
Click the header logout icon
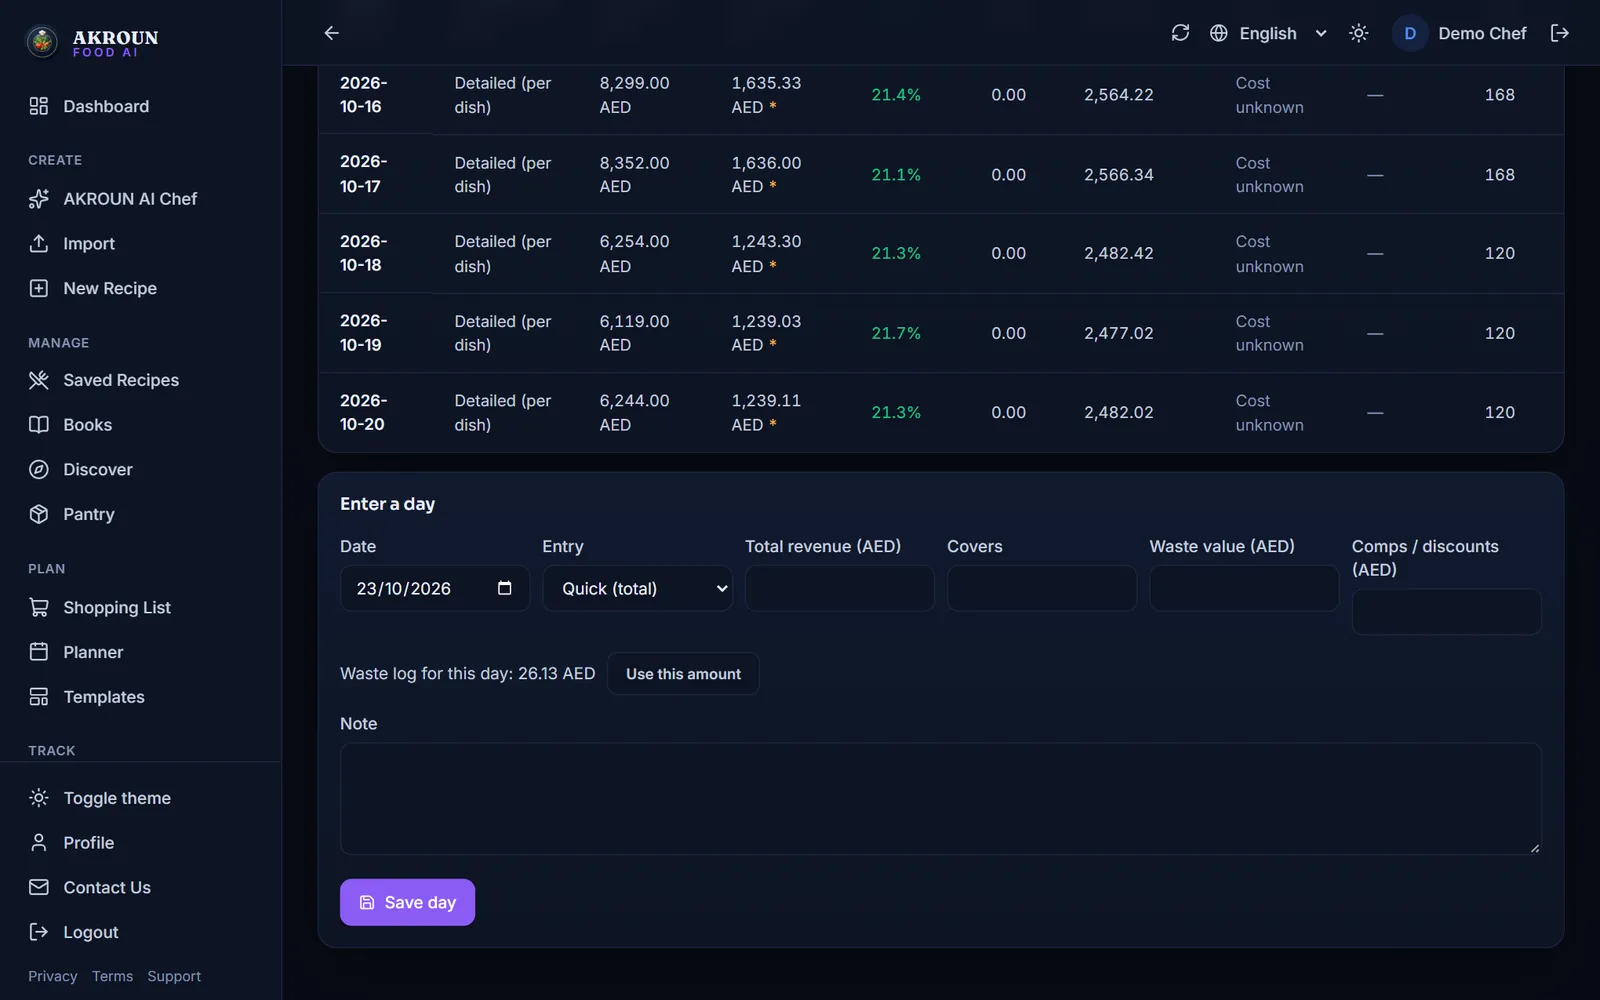1559,33
